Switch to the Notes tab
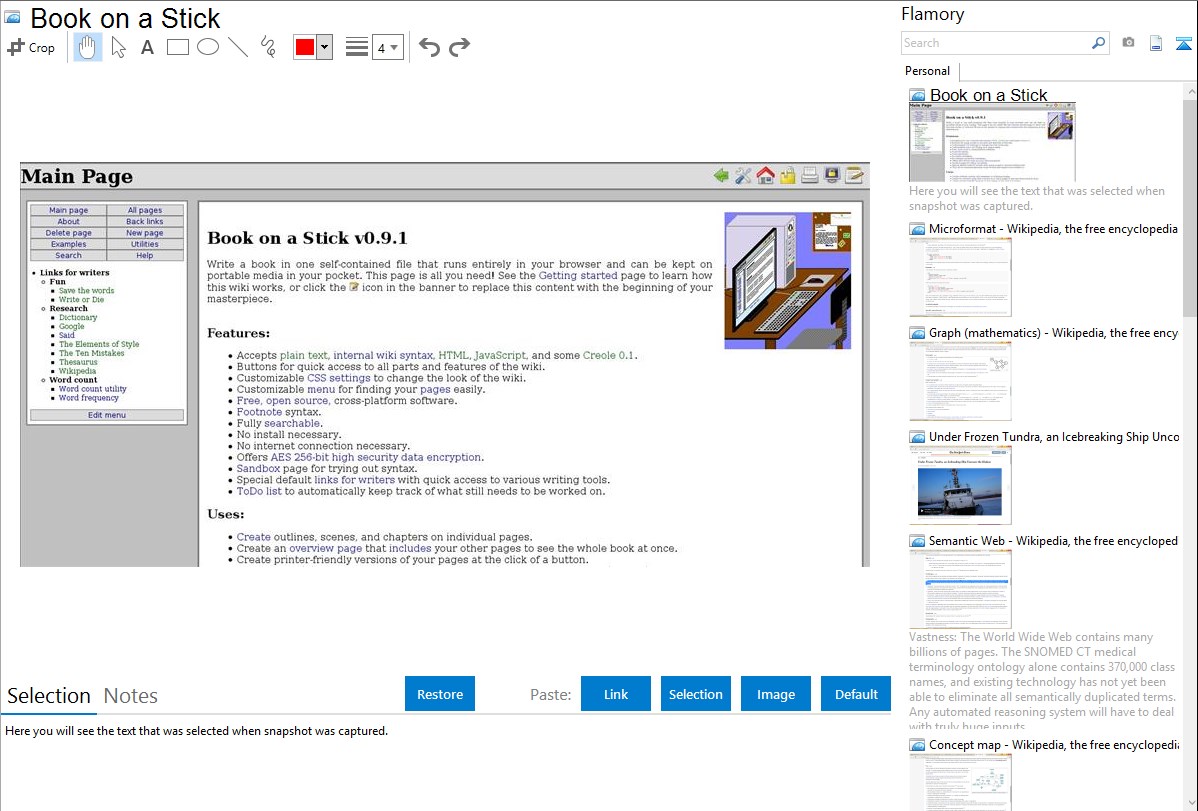Image resolution: width=1198 pixels, height=811 pixels. coord(131,696)
